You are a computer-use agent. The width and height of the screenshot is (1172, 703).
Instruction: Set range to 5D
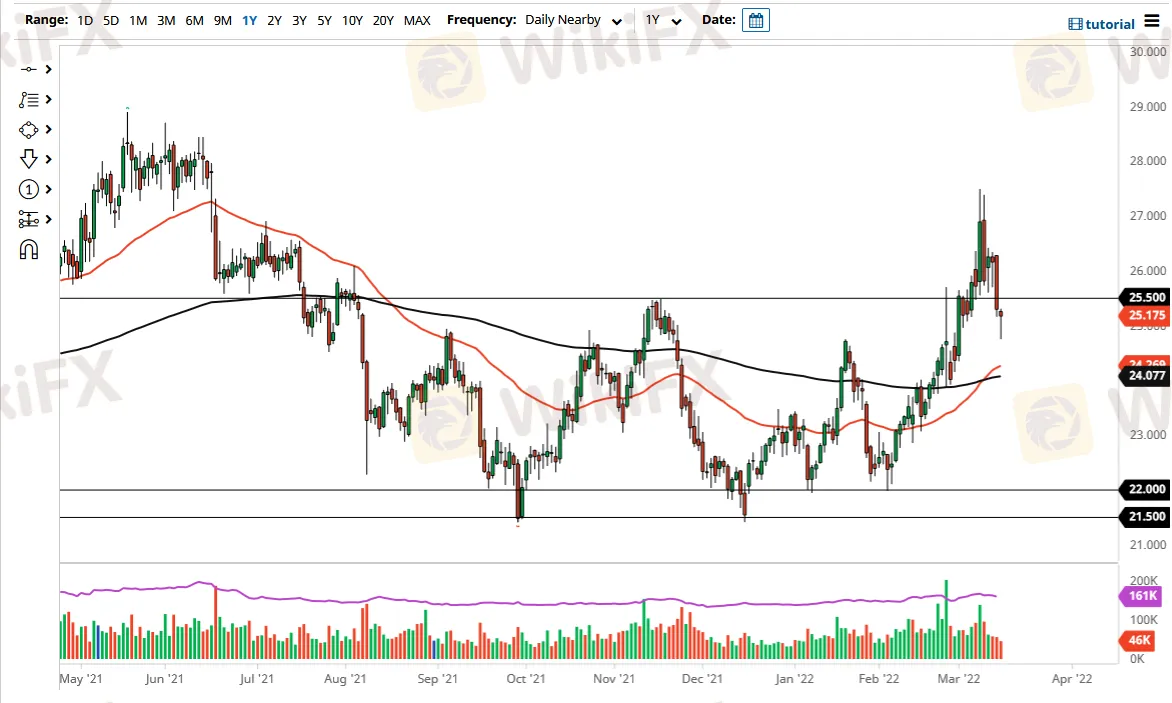(111, 20)
